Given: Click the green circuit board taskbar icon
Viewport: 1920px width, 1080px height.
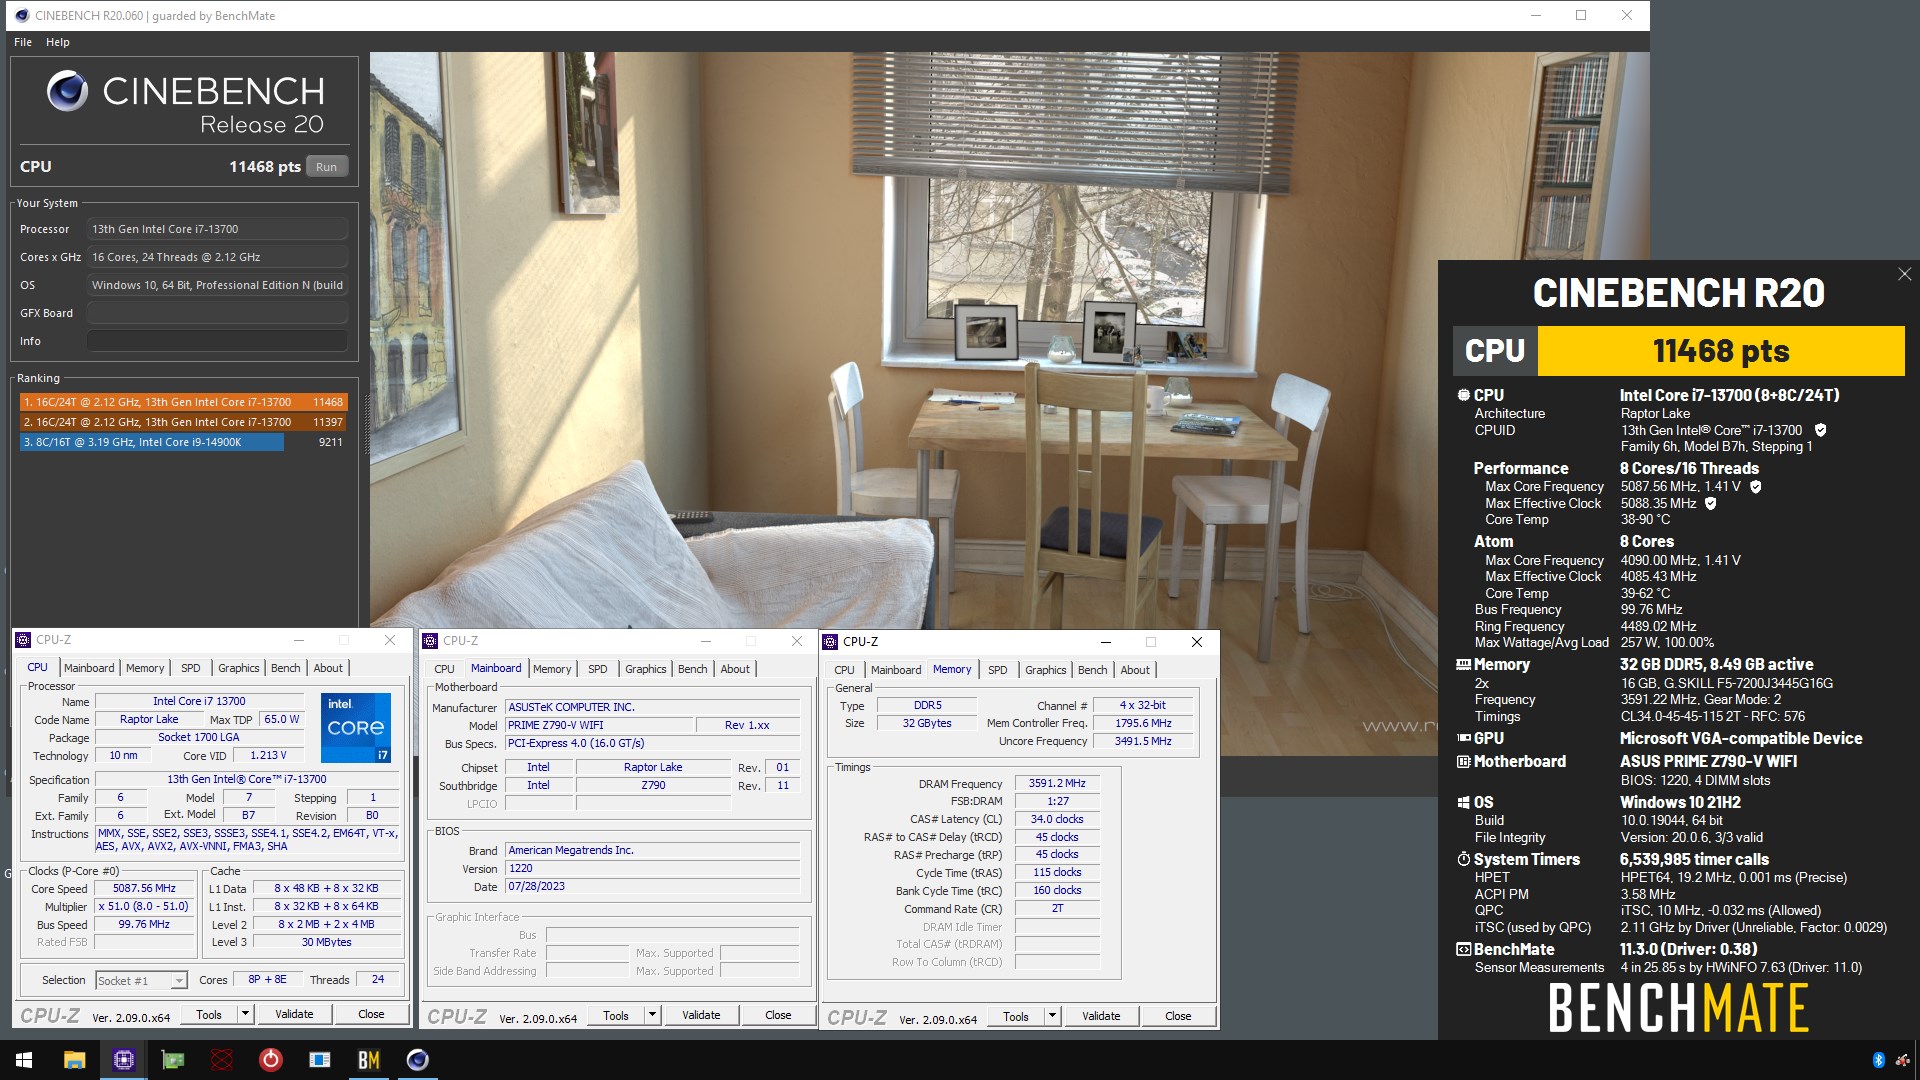Looking at the screenshot, I should tap(172, 1060).
